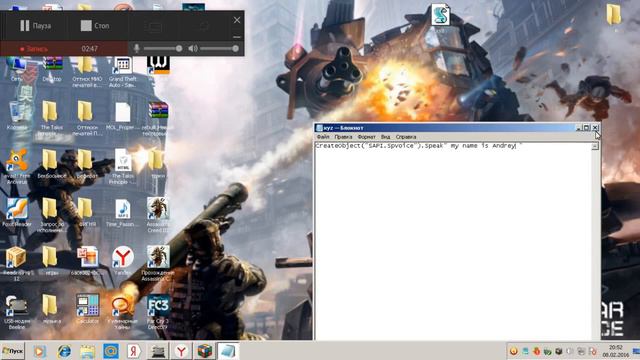640x360 pixels.
Task: Close the Notepad window
Action: coord(595,128)
